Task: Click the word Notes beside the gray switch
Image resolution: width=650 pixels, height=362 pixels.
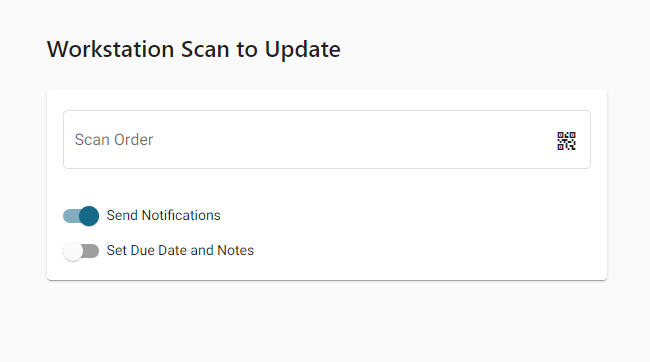Action: point(235,250)
